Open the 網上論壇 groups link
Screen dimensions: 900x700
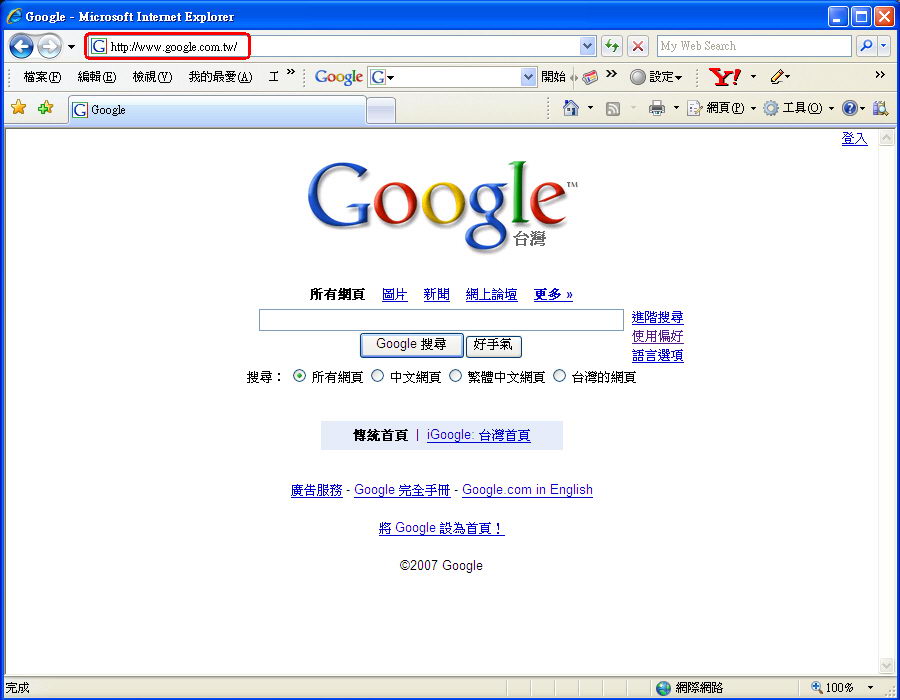(x=491, y=294)
